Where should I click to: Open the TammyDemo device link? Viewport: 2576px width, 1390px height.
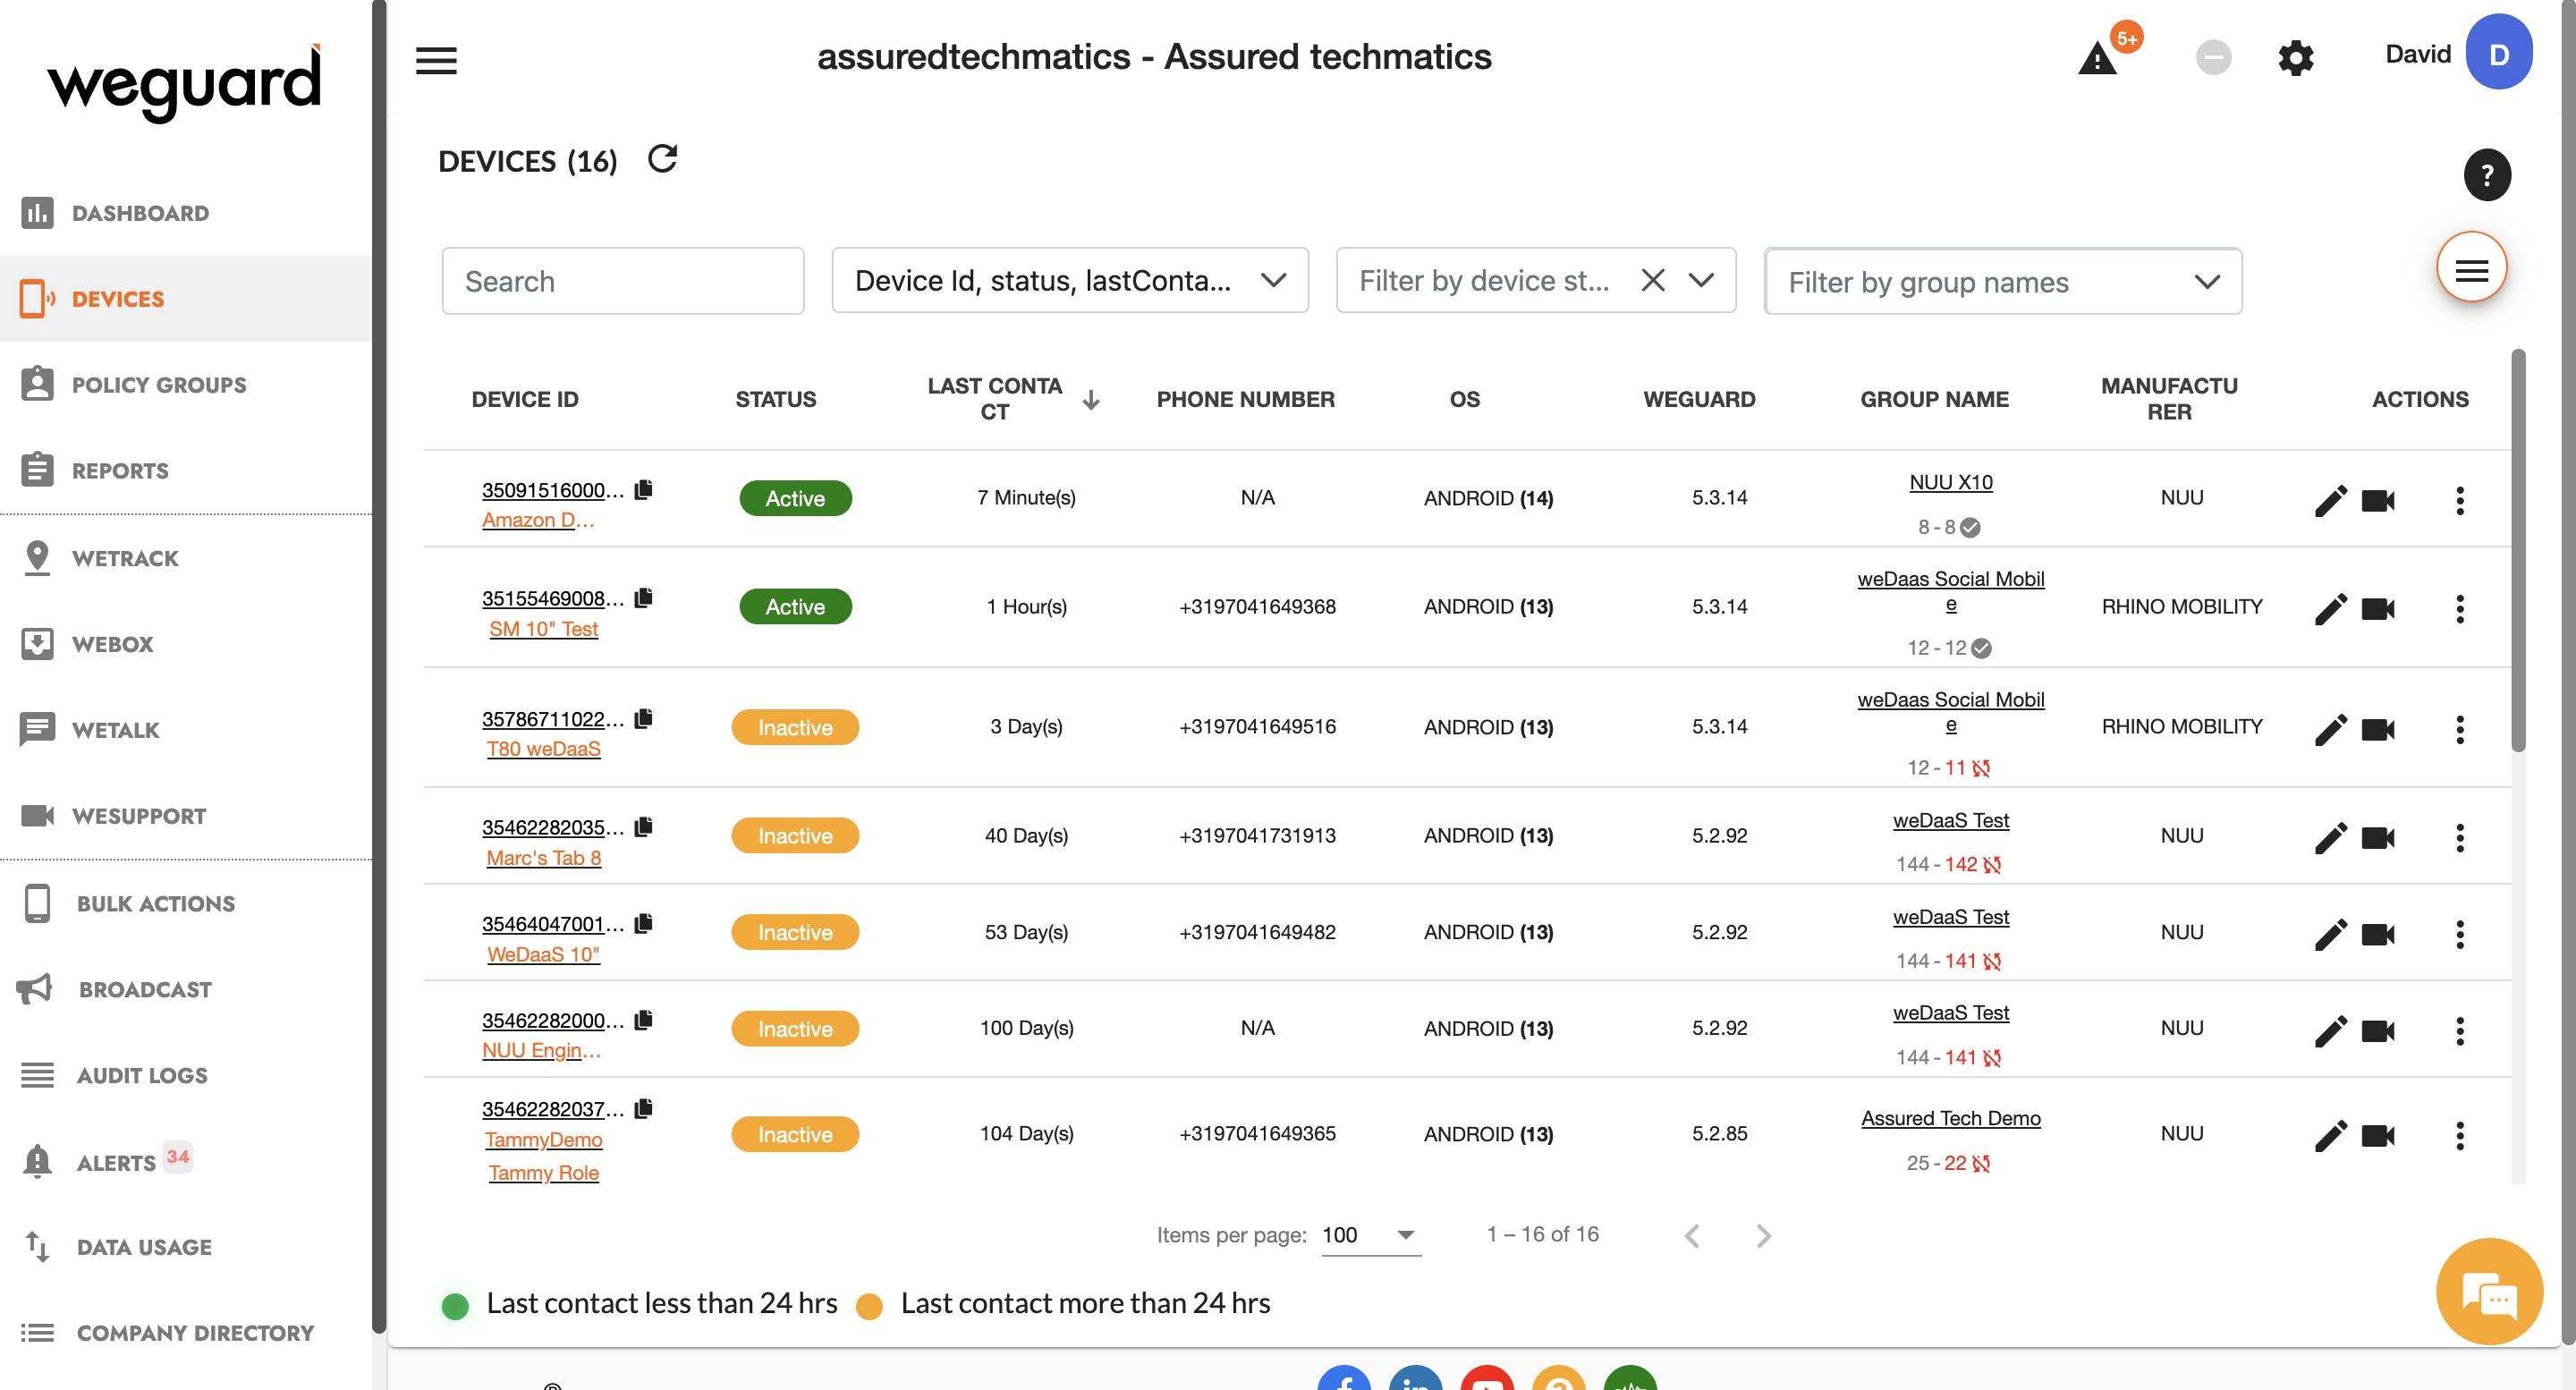[543, 1139]
